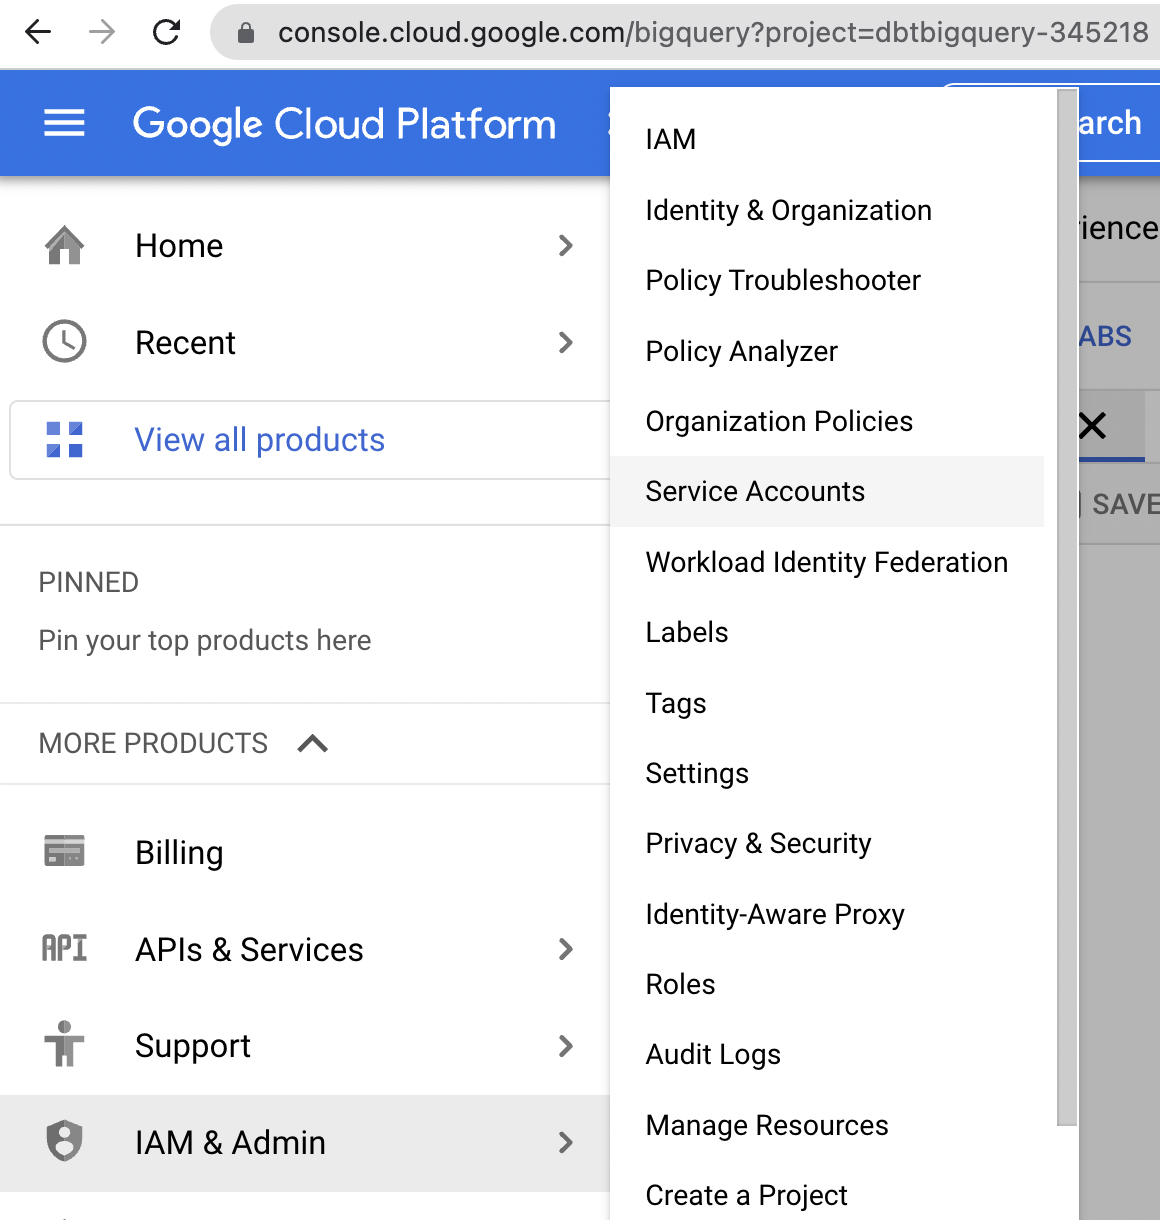Click the submenu vertical scrollbar
This screenshot has width=1160, height=1220.
[1067, 607]
